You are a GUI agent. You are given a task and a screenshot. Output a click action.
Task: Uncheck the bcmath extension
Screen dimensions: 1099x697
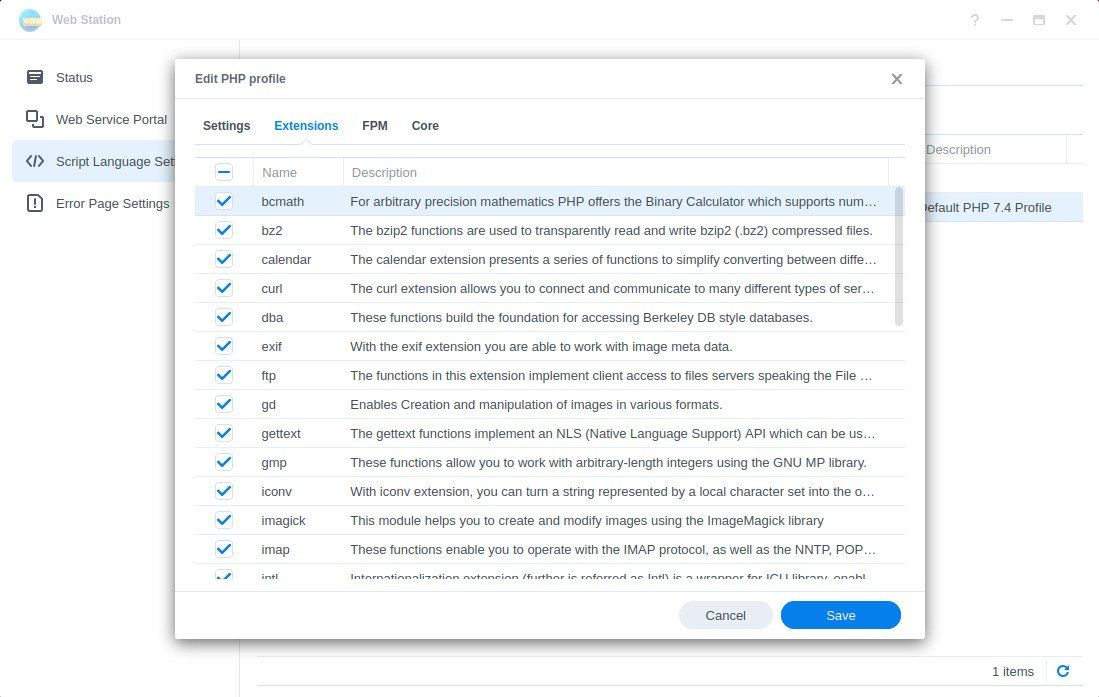click(x=224, y=201)
